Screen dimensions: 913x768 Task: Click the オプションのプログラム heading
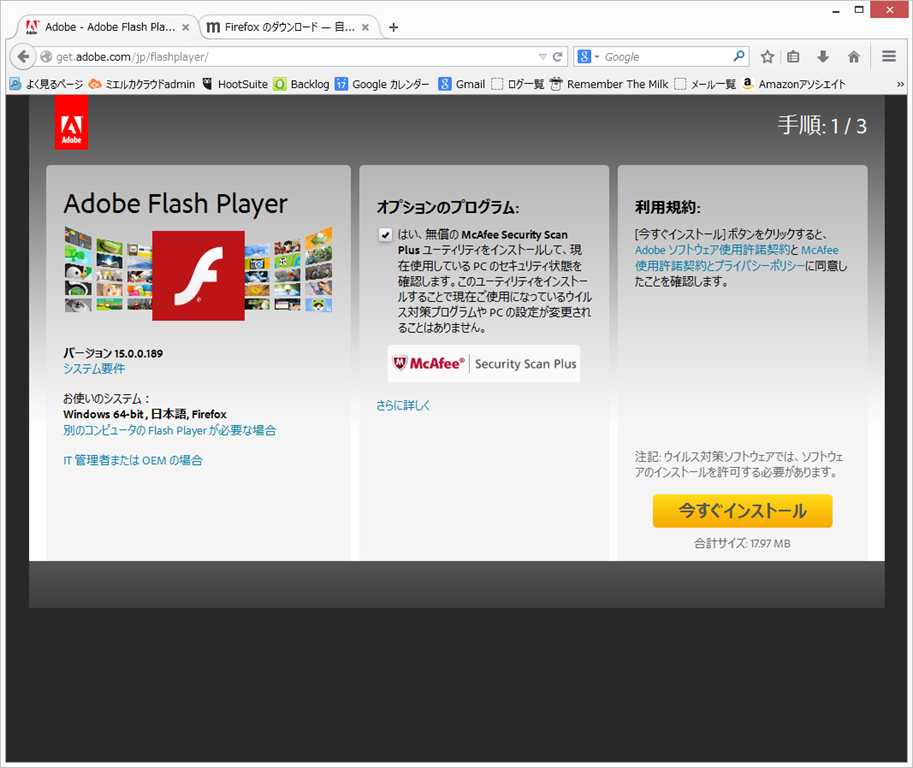[x=448, y=207]
